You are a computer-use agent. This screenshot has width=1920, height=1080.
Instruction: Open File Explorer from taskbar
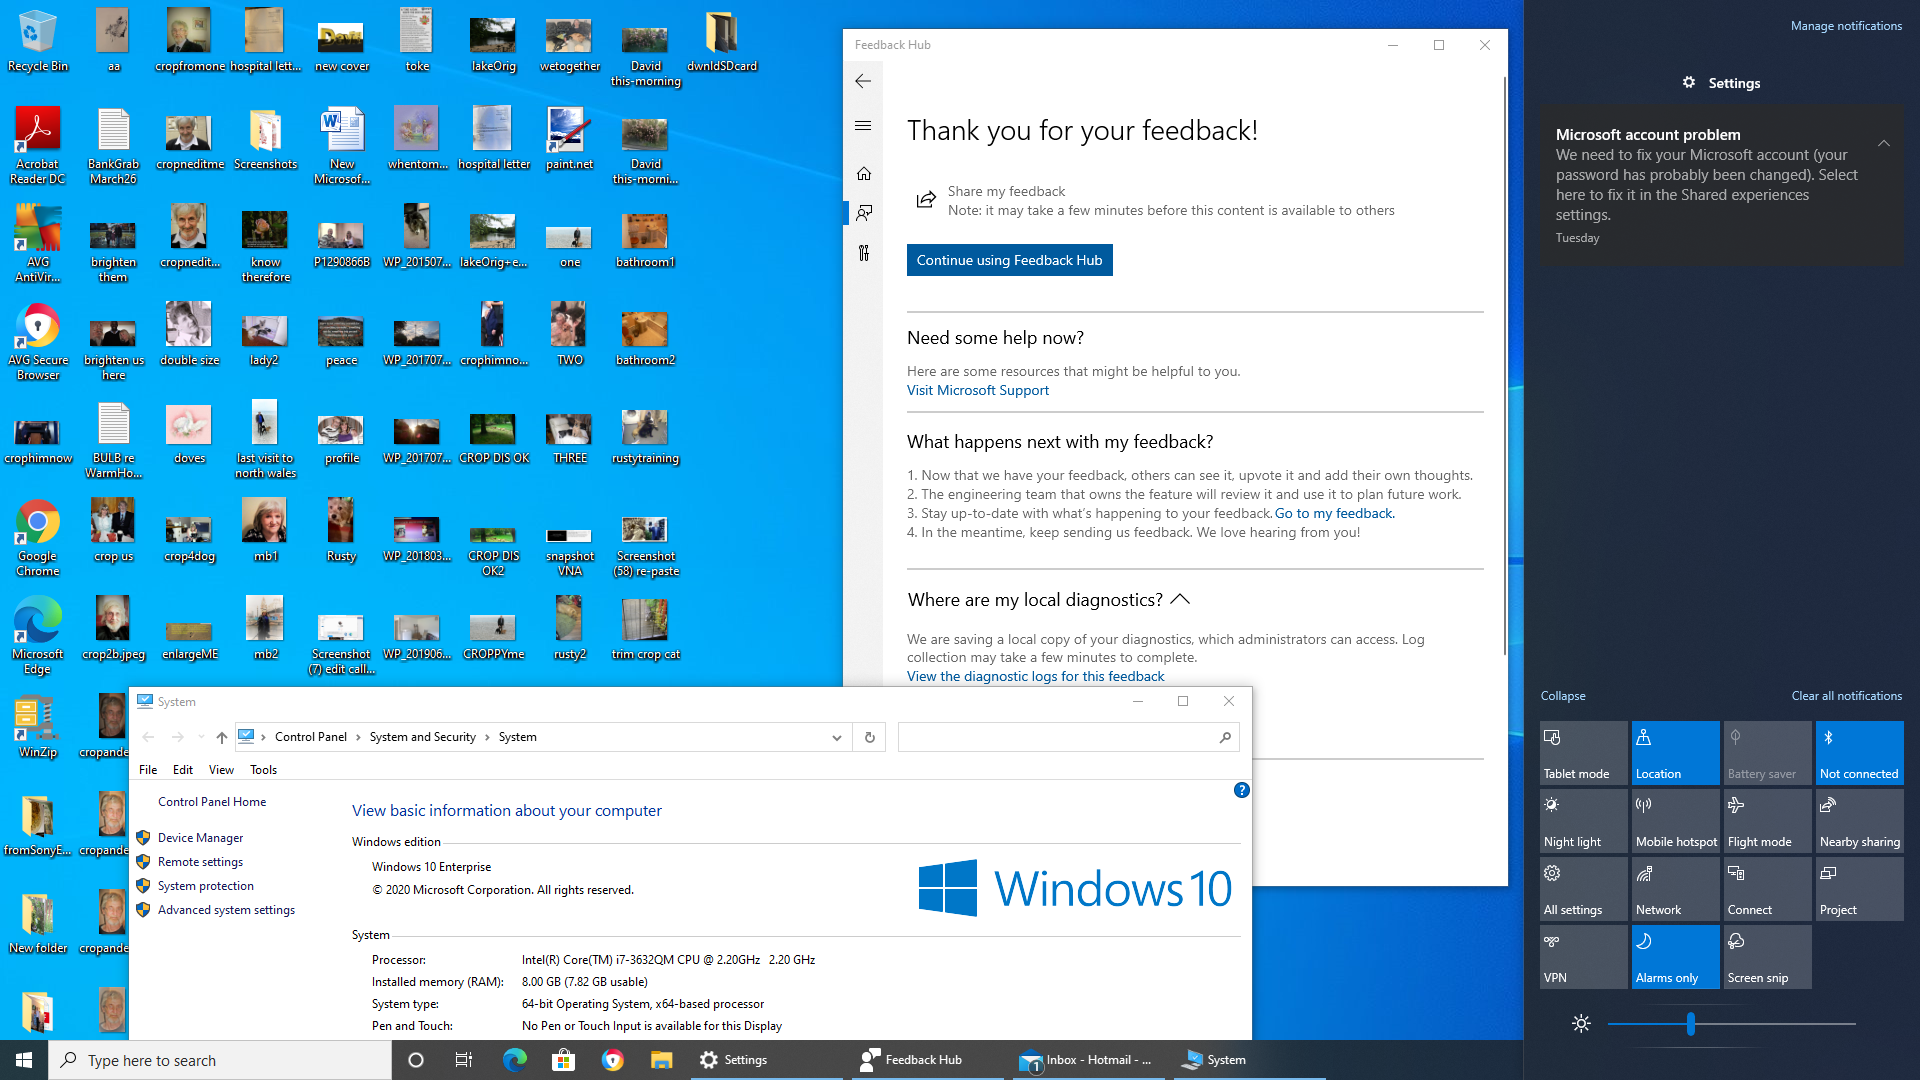pyautogui.click(x=662, y=1060)
